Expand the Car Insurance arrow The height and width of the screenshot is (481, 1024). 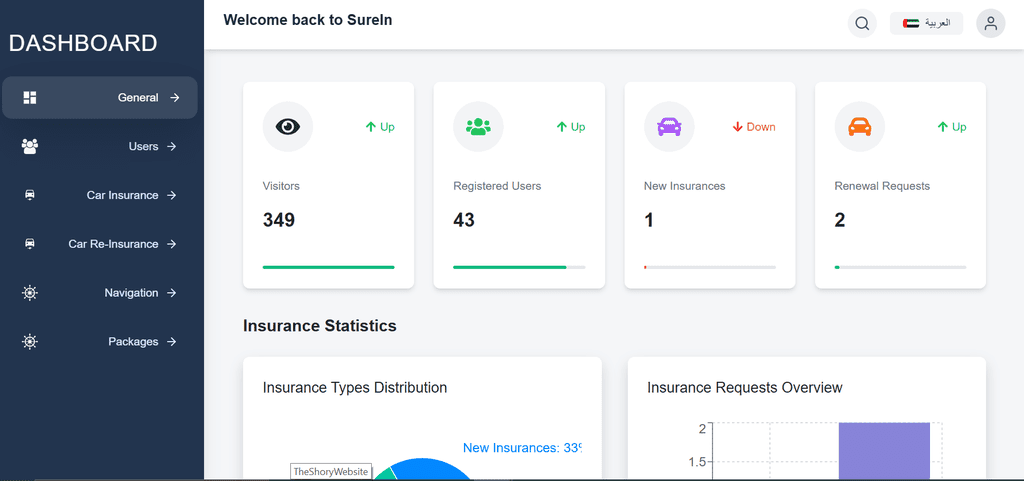point(172,195)
